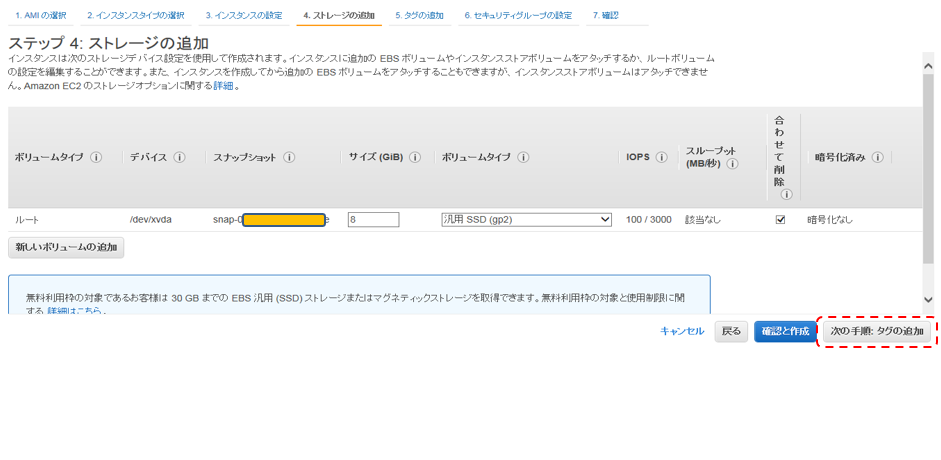Viewport: 941px width, 460px height.
Task: Select tab 4. ストレージの追加
Action: click(339, 16)
